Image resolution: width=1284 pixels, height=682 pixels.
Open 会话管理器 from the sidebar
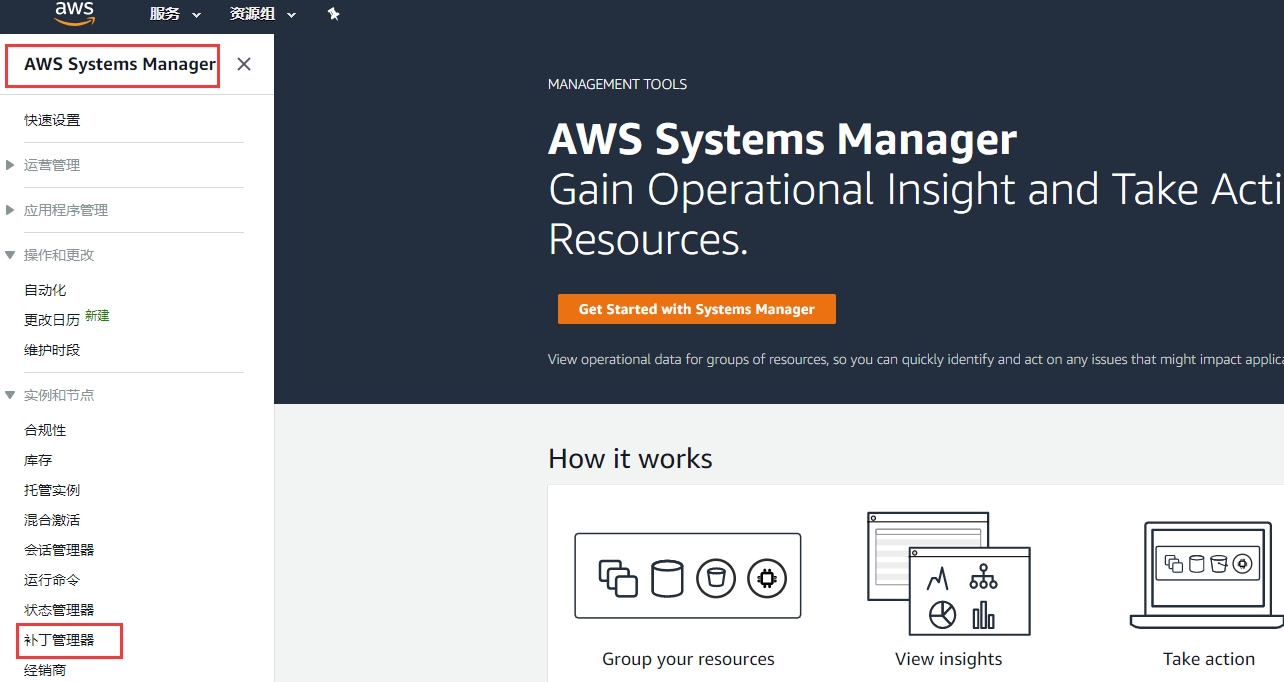pyautogui.click(x=59, y=550)
